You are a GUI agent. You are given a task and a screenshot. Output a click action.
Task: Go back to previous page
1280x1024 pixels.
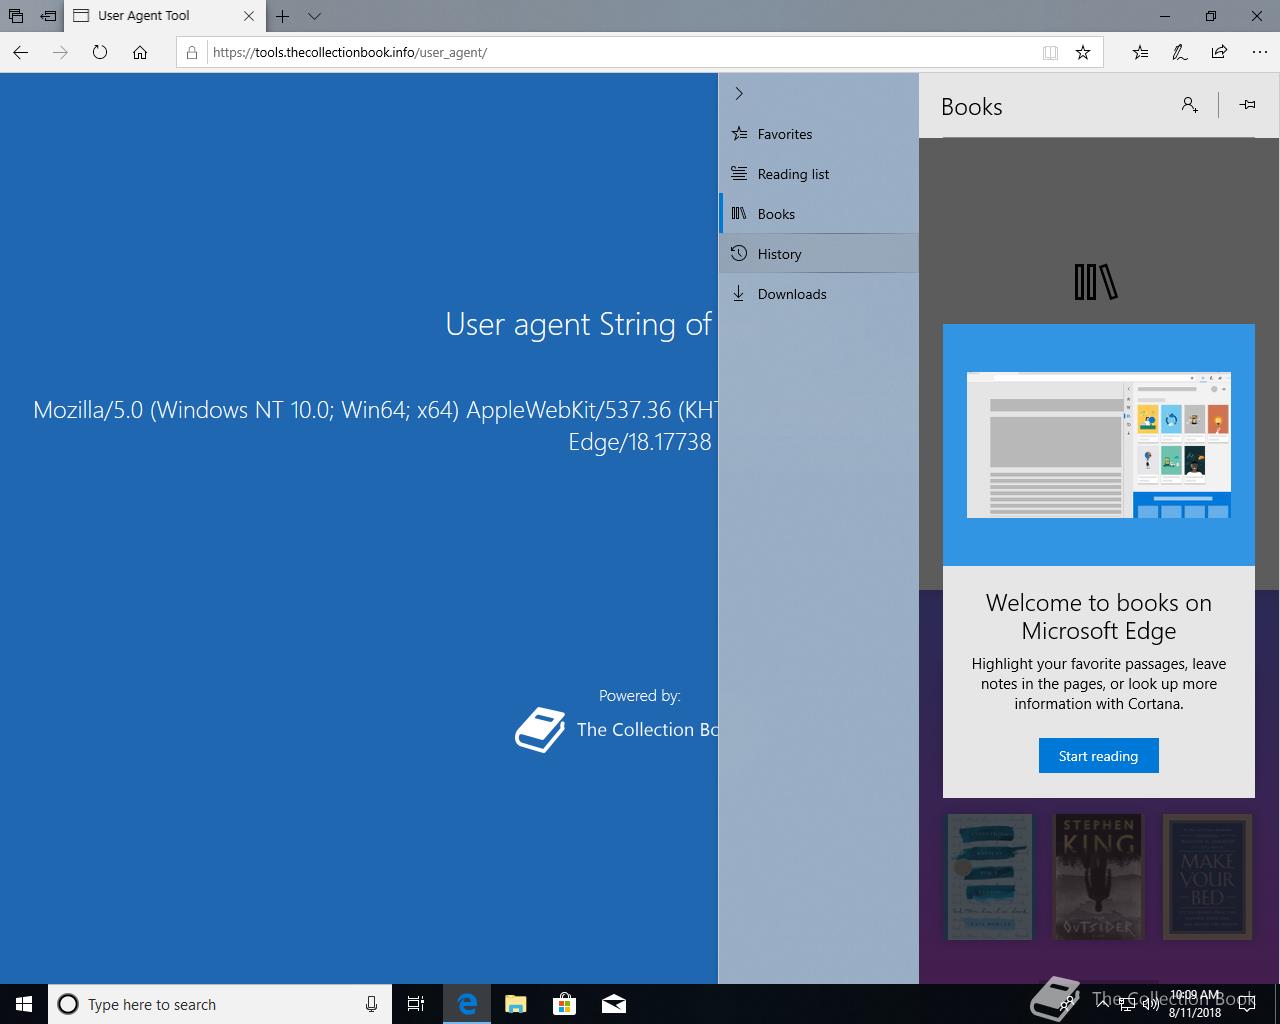(21, 52)
